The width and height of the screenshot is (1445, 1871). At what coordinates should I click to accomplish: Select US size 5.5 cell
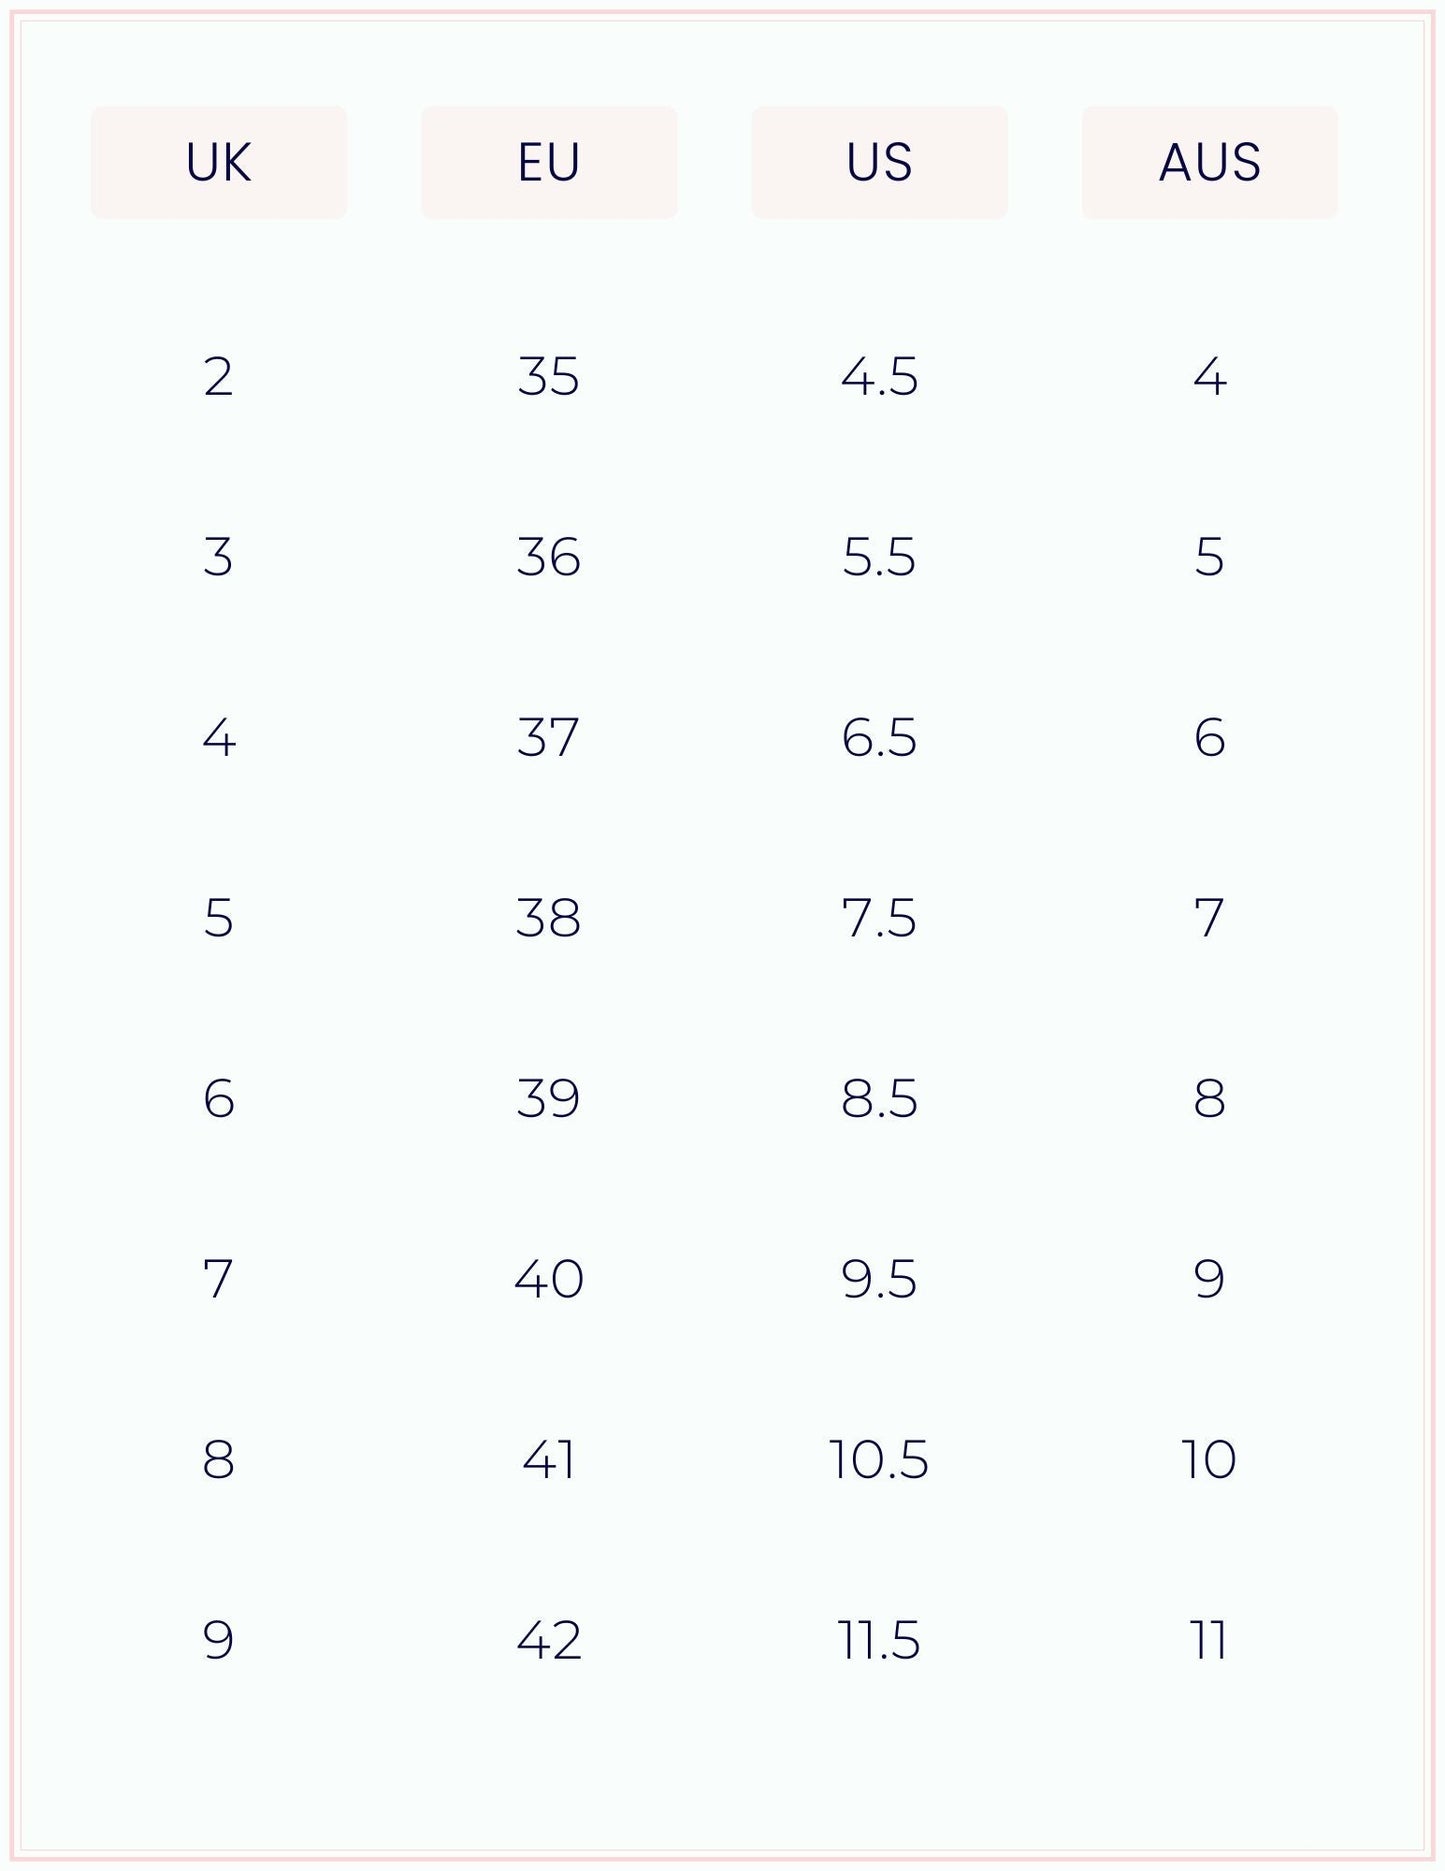879,557
